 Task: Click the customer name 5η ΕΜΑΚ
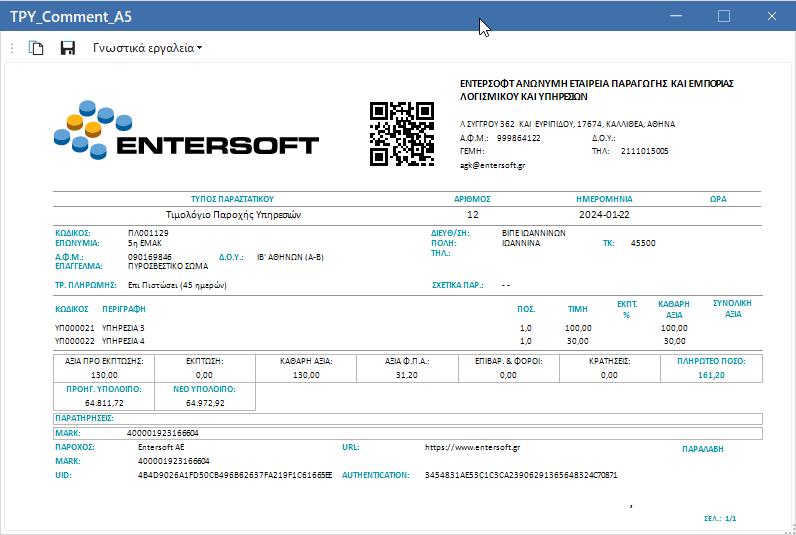point(145,243)
